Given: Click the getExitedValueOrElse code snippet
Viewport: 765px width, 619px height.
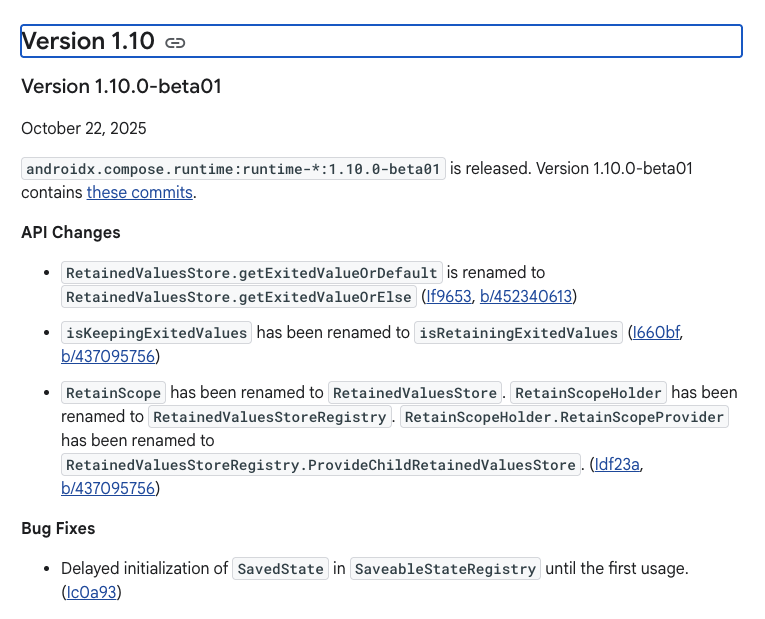Looking at the screenshot, I should (x=238, y=297).
